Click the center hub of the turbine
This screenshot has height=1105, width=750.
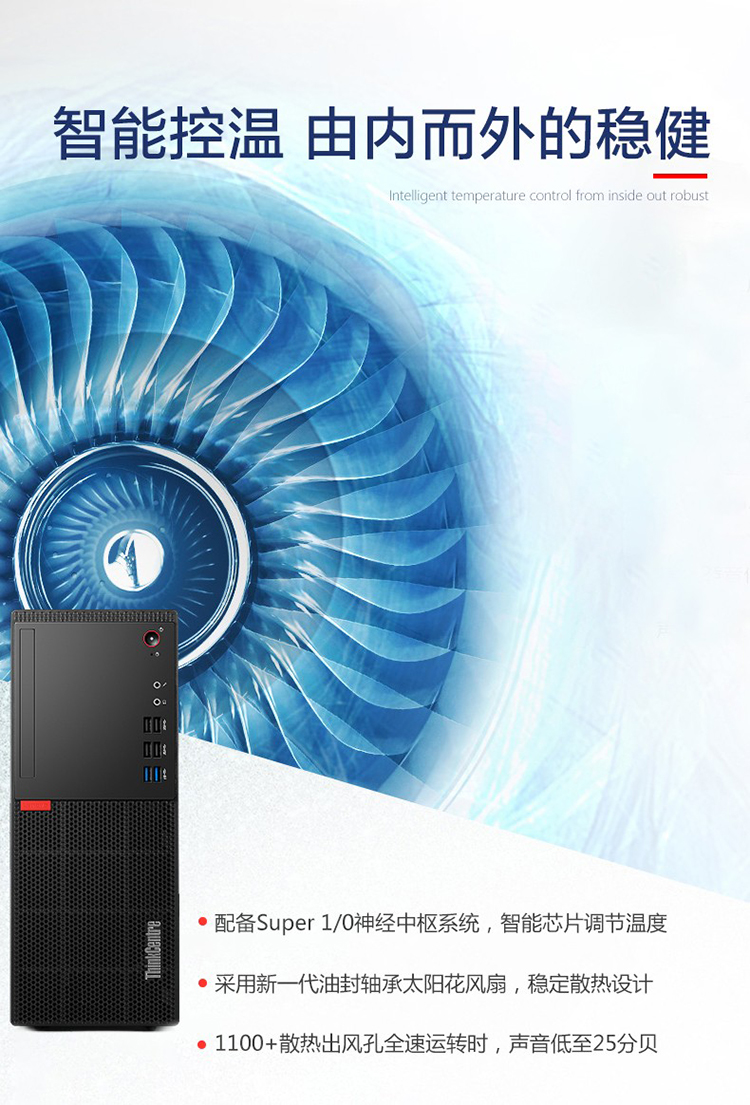pos(133,559)
